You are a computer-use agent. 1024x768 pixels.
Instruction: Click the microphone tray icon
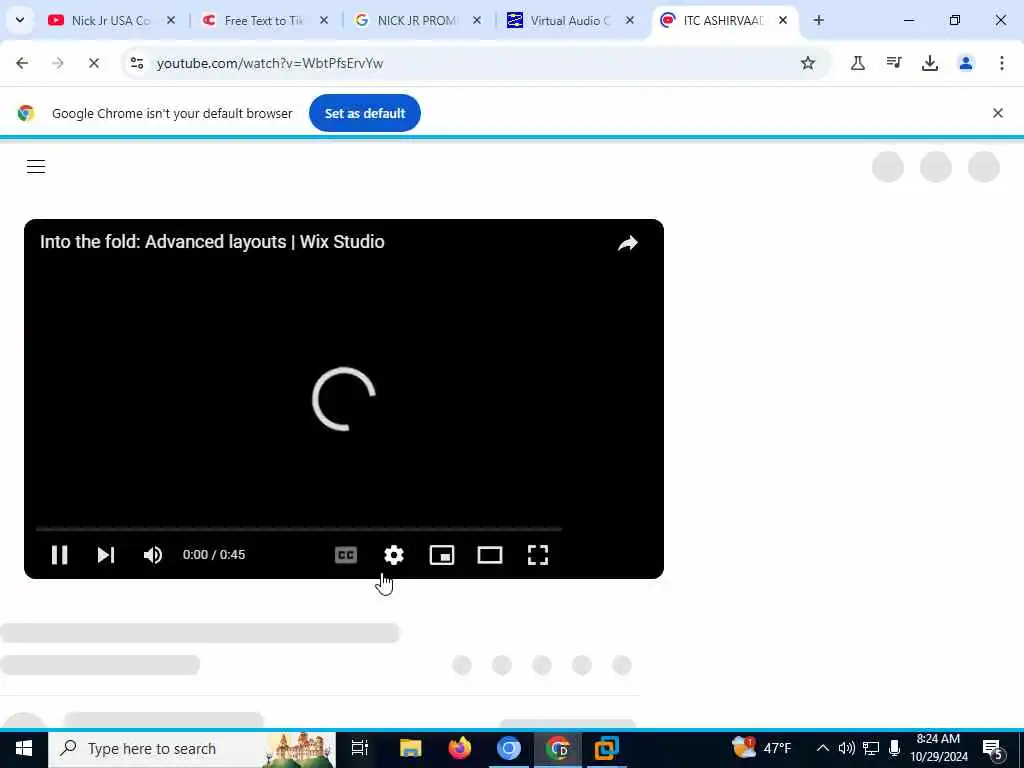(x=895, y=748)
